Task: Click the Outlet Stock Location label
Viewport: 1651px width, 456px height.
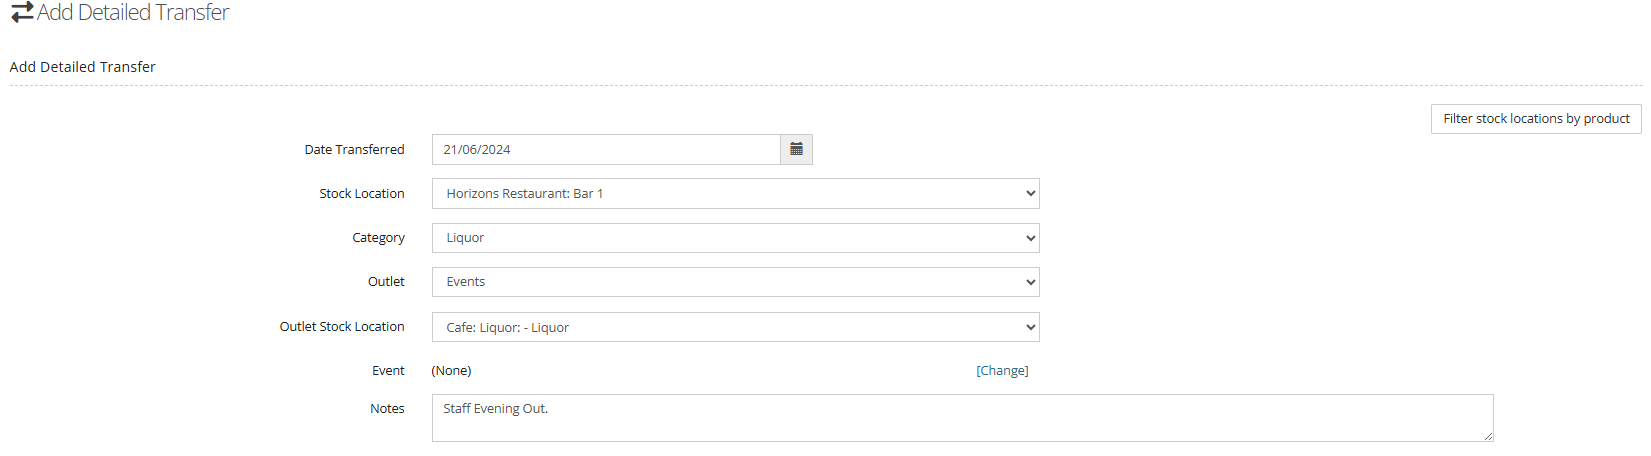Action: click(x=342, y=326)
